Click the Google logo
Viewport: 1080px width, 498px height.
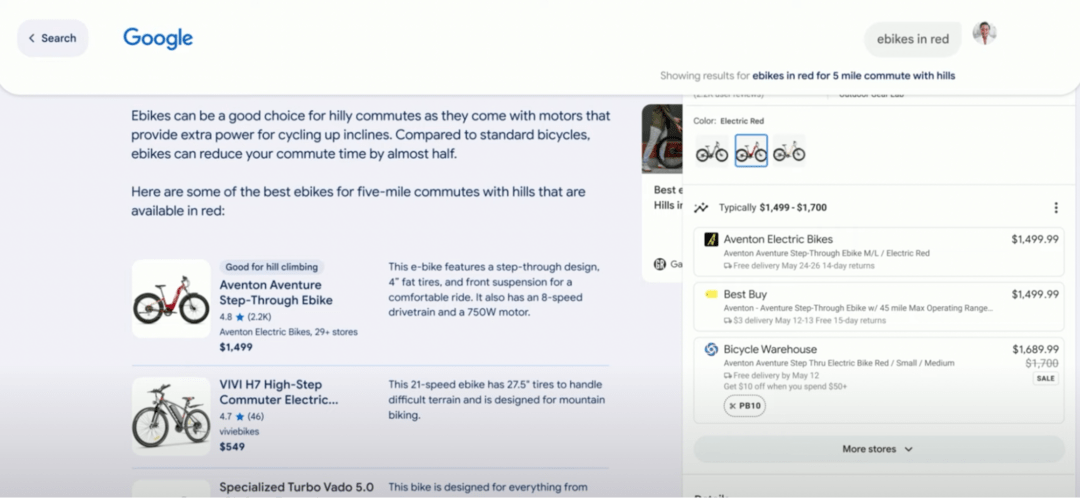click(x=158, y=38)
